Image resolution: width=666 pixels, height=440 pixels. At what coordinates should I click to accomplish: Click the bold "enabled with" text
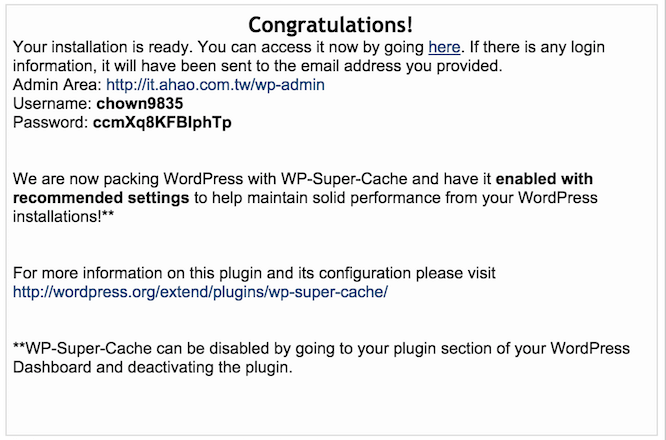click(544, 179)
